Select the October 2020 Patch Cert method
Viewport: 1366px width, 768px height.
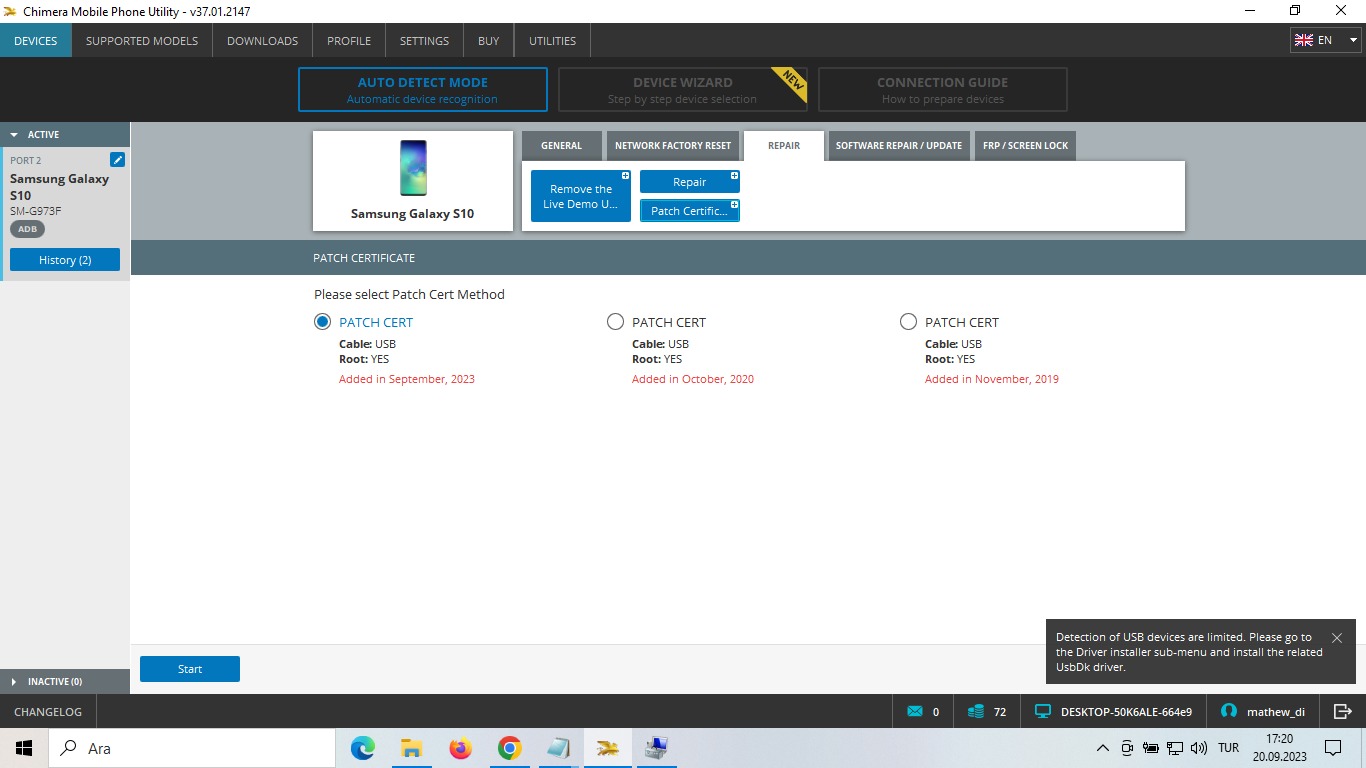click(x=615, y=322)
